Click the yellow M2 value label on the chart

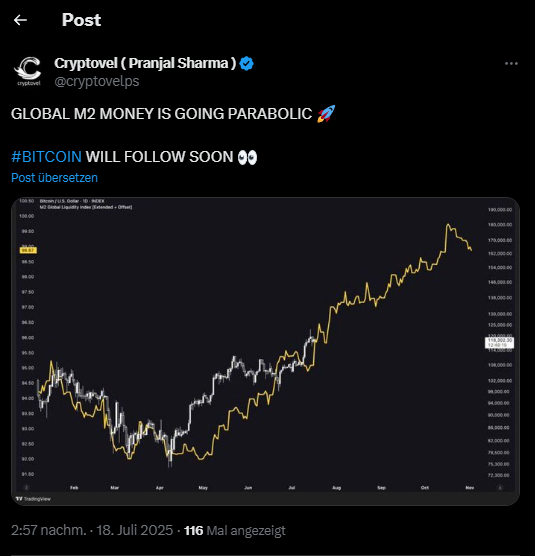pos(28,250)
